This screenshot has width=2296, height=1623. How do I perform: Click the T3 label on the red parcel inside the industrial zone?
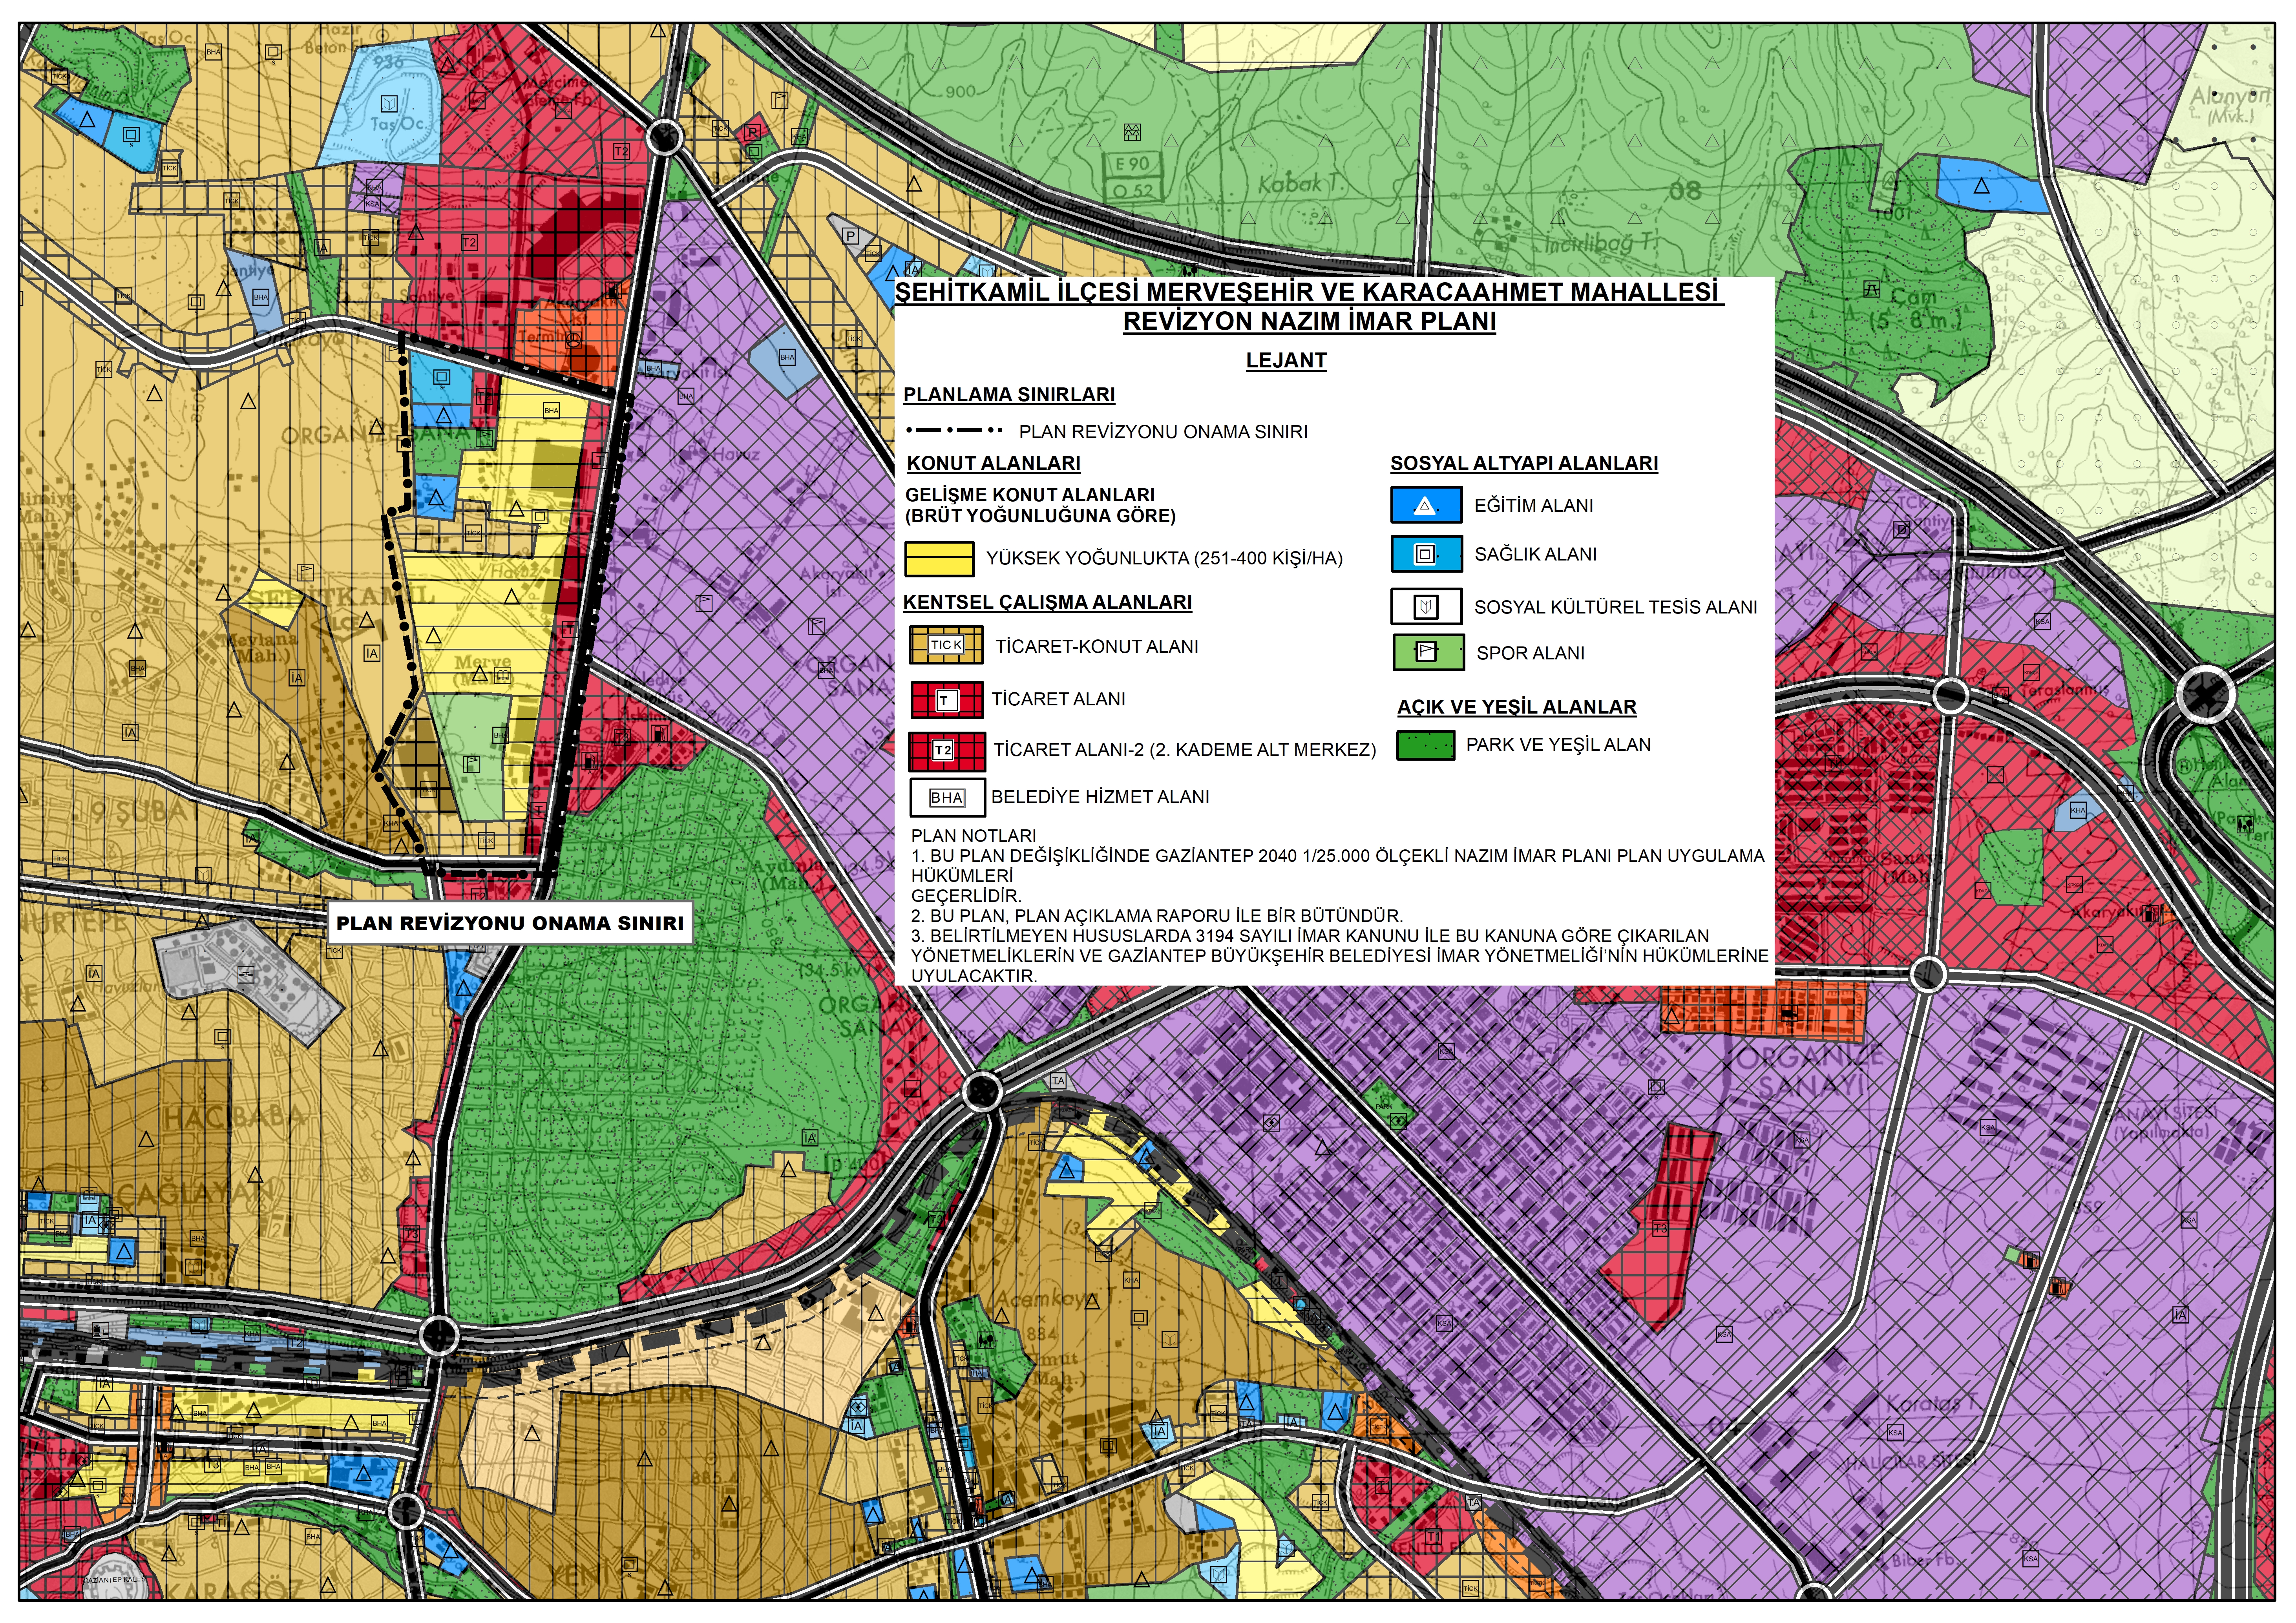point(1660,1229)
